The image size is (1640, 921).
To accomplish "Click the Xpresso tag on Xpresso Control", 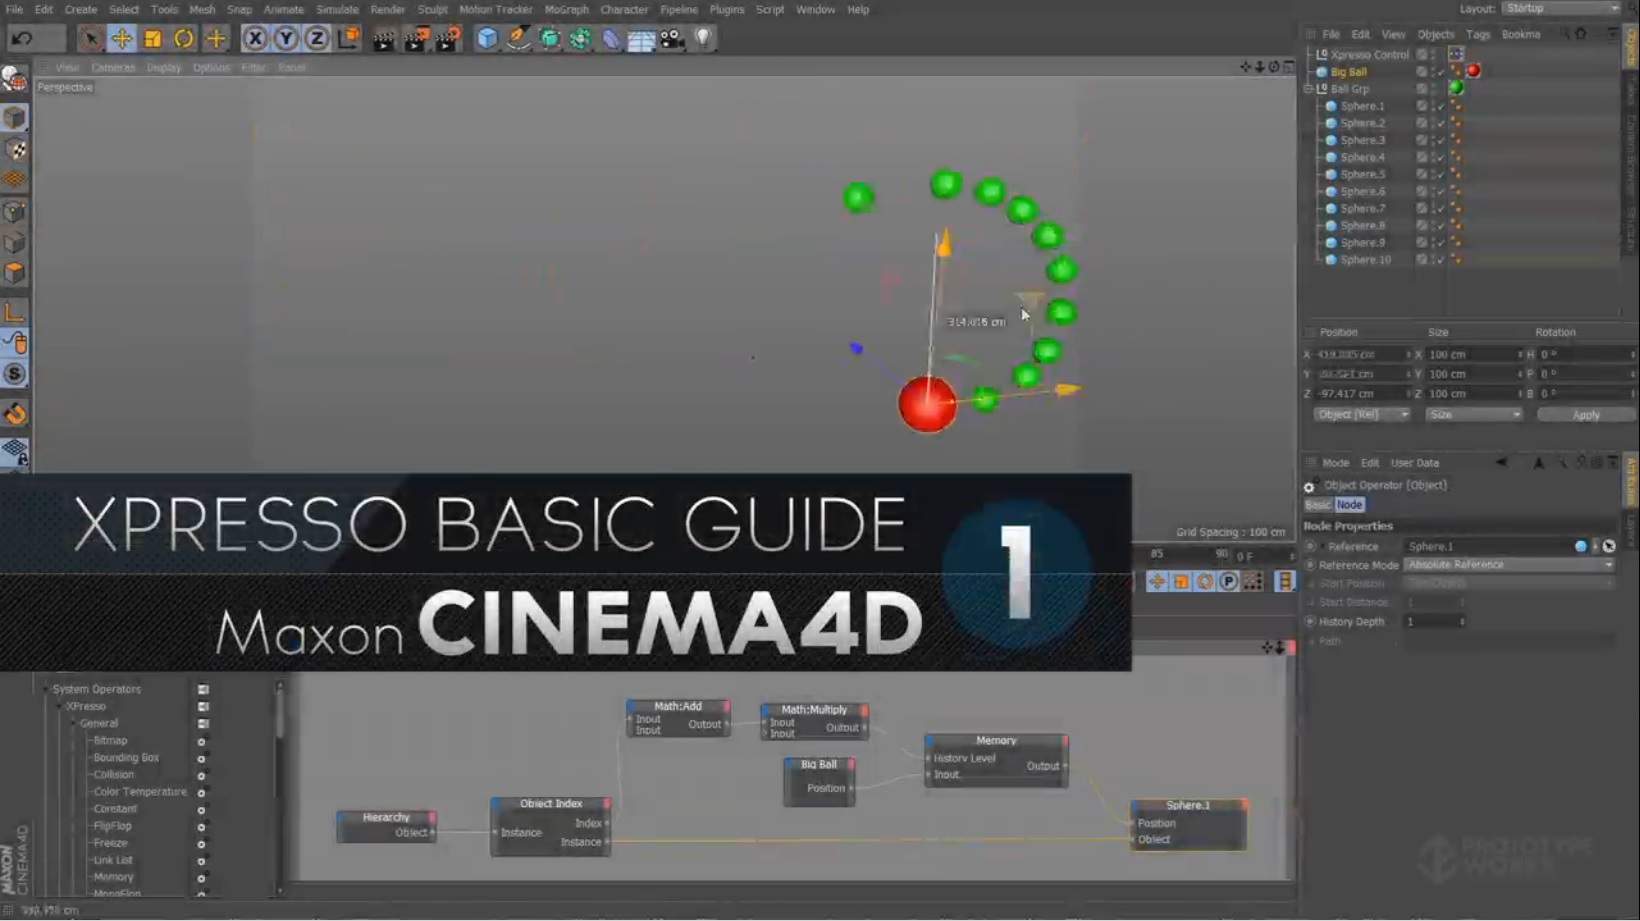I will coord(1456,54).
